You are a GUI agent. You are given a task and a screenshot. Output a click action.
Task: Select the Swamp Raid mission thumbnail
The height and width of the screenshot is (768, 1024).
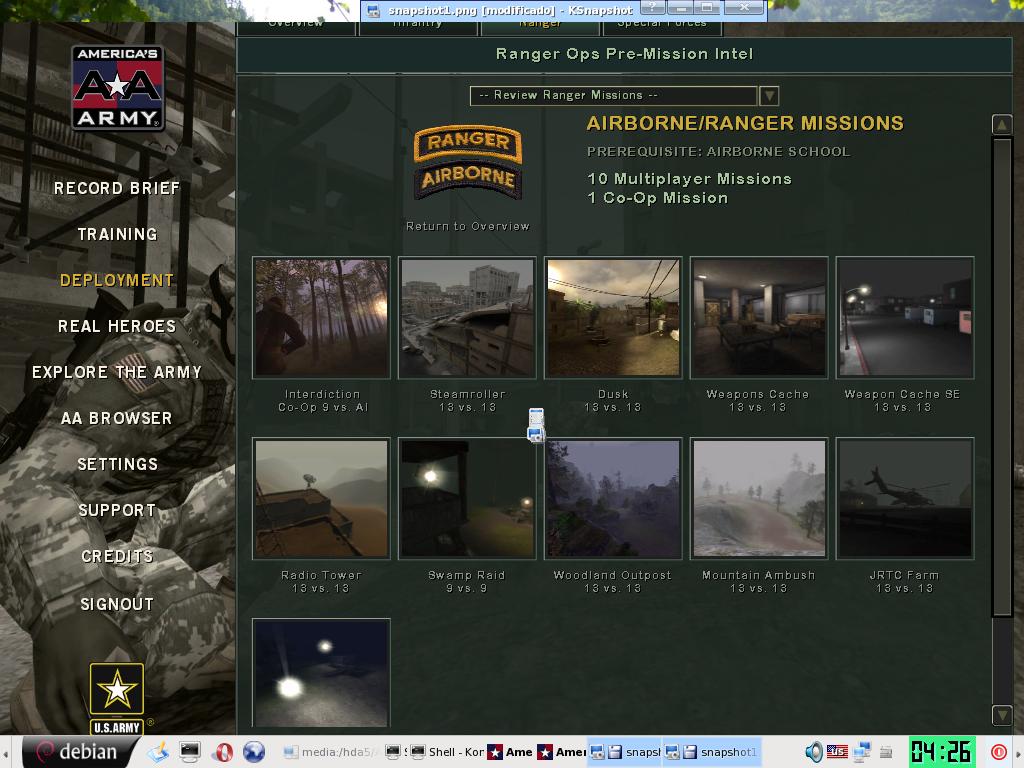coord(467,498)
